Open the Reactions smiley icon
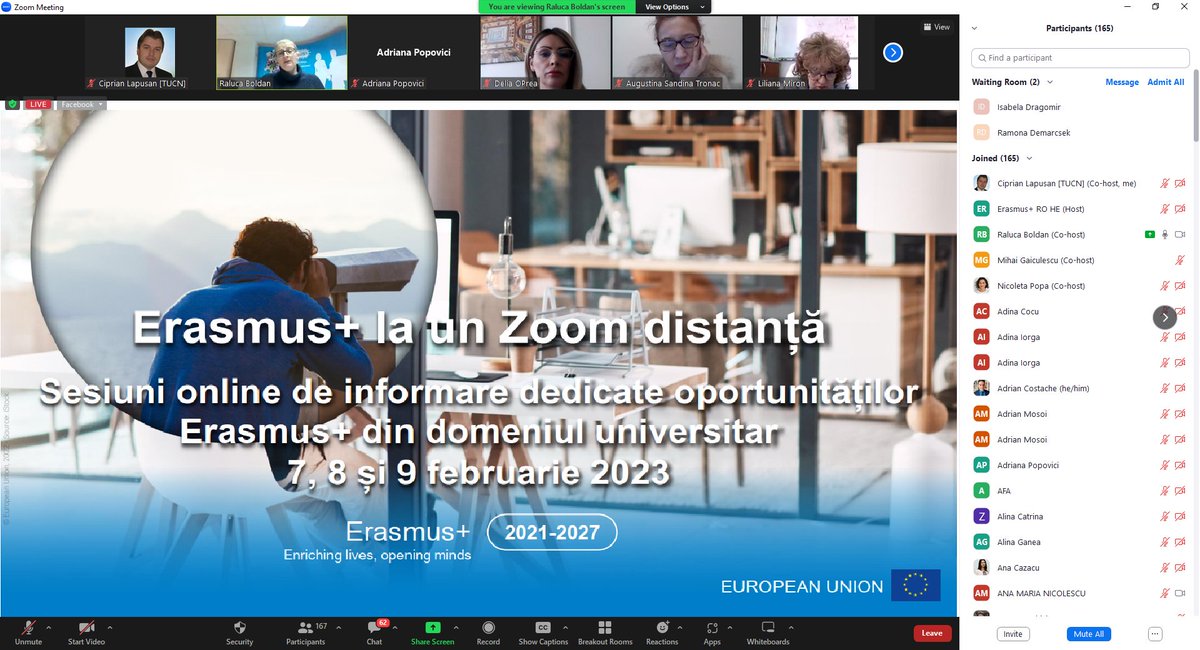Image resolution: width=1200 pixels, height=650 pixels. (661, 627)
